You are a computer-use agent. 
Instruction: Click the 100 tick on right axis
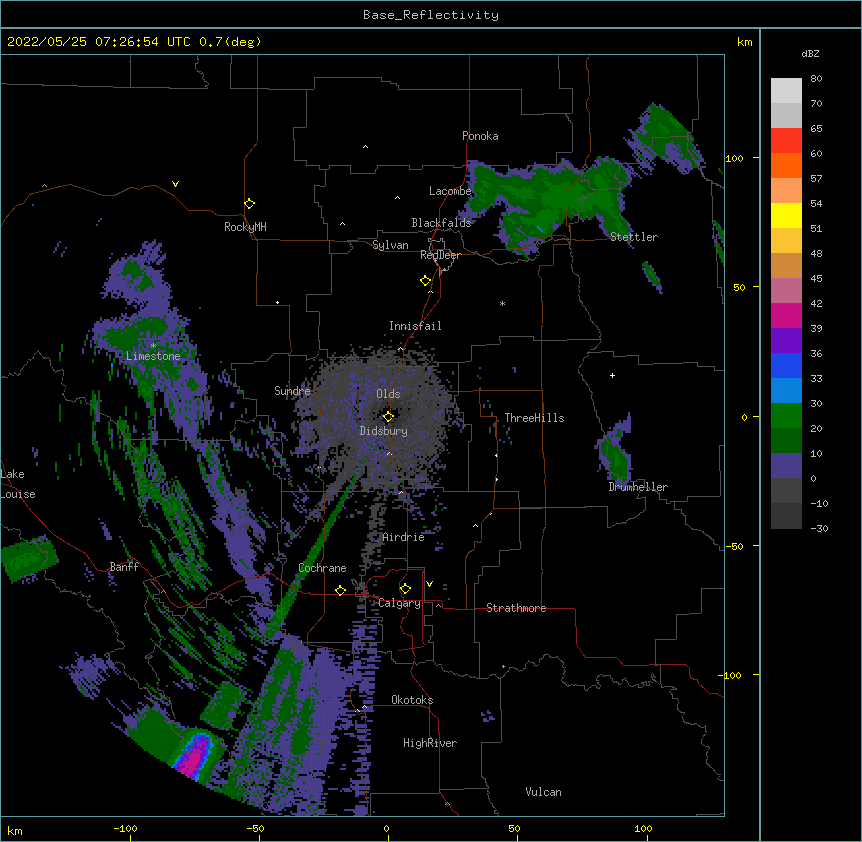(734, 159)
